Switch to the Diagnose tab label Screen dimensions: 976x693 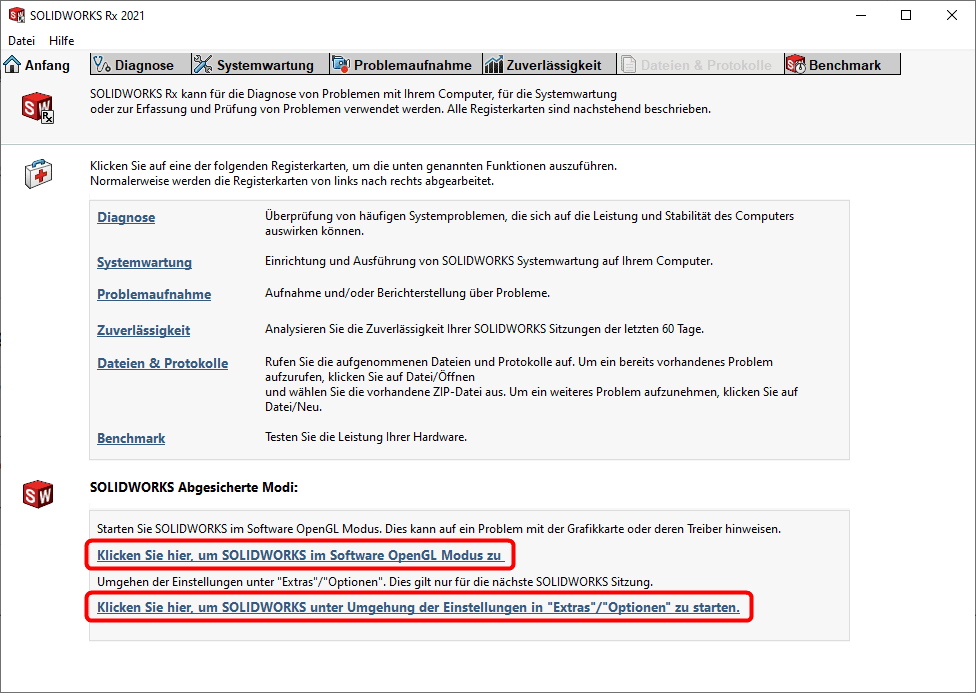click(x=144, y=65)
